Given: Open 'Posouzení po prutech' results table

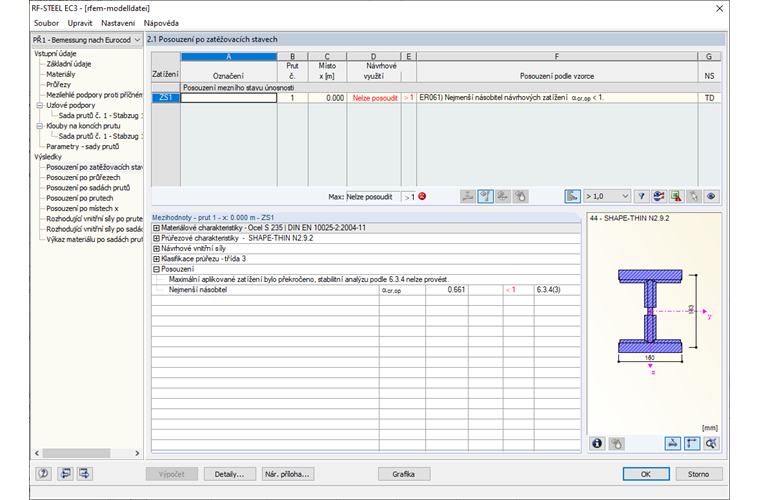Looking at the screenshot, I should 79,198.
